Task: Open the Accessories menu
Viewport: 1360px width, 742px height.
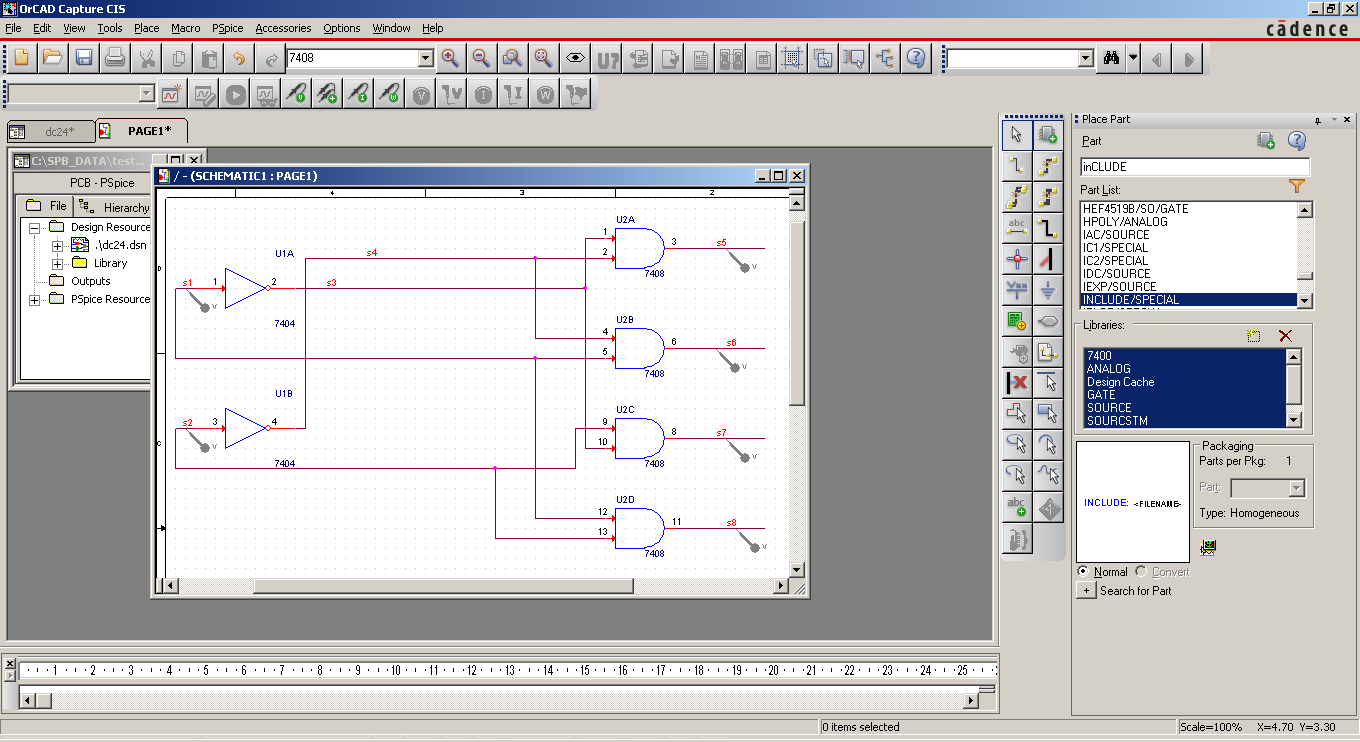Action: click(283, 28)
